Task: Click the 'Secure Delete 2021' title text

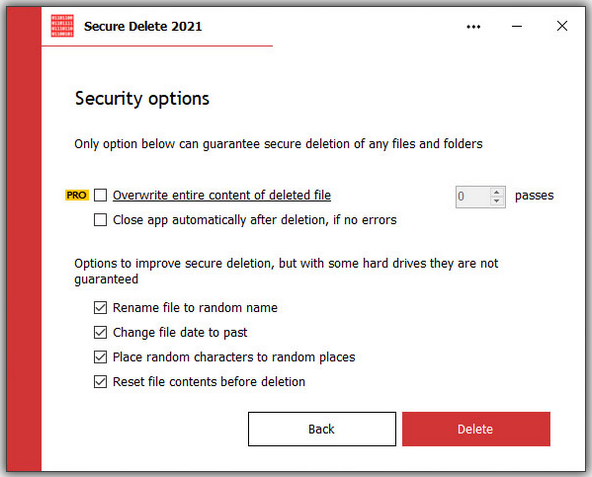Action: [x=143, y=26]
